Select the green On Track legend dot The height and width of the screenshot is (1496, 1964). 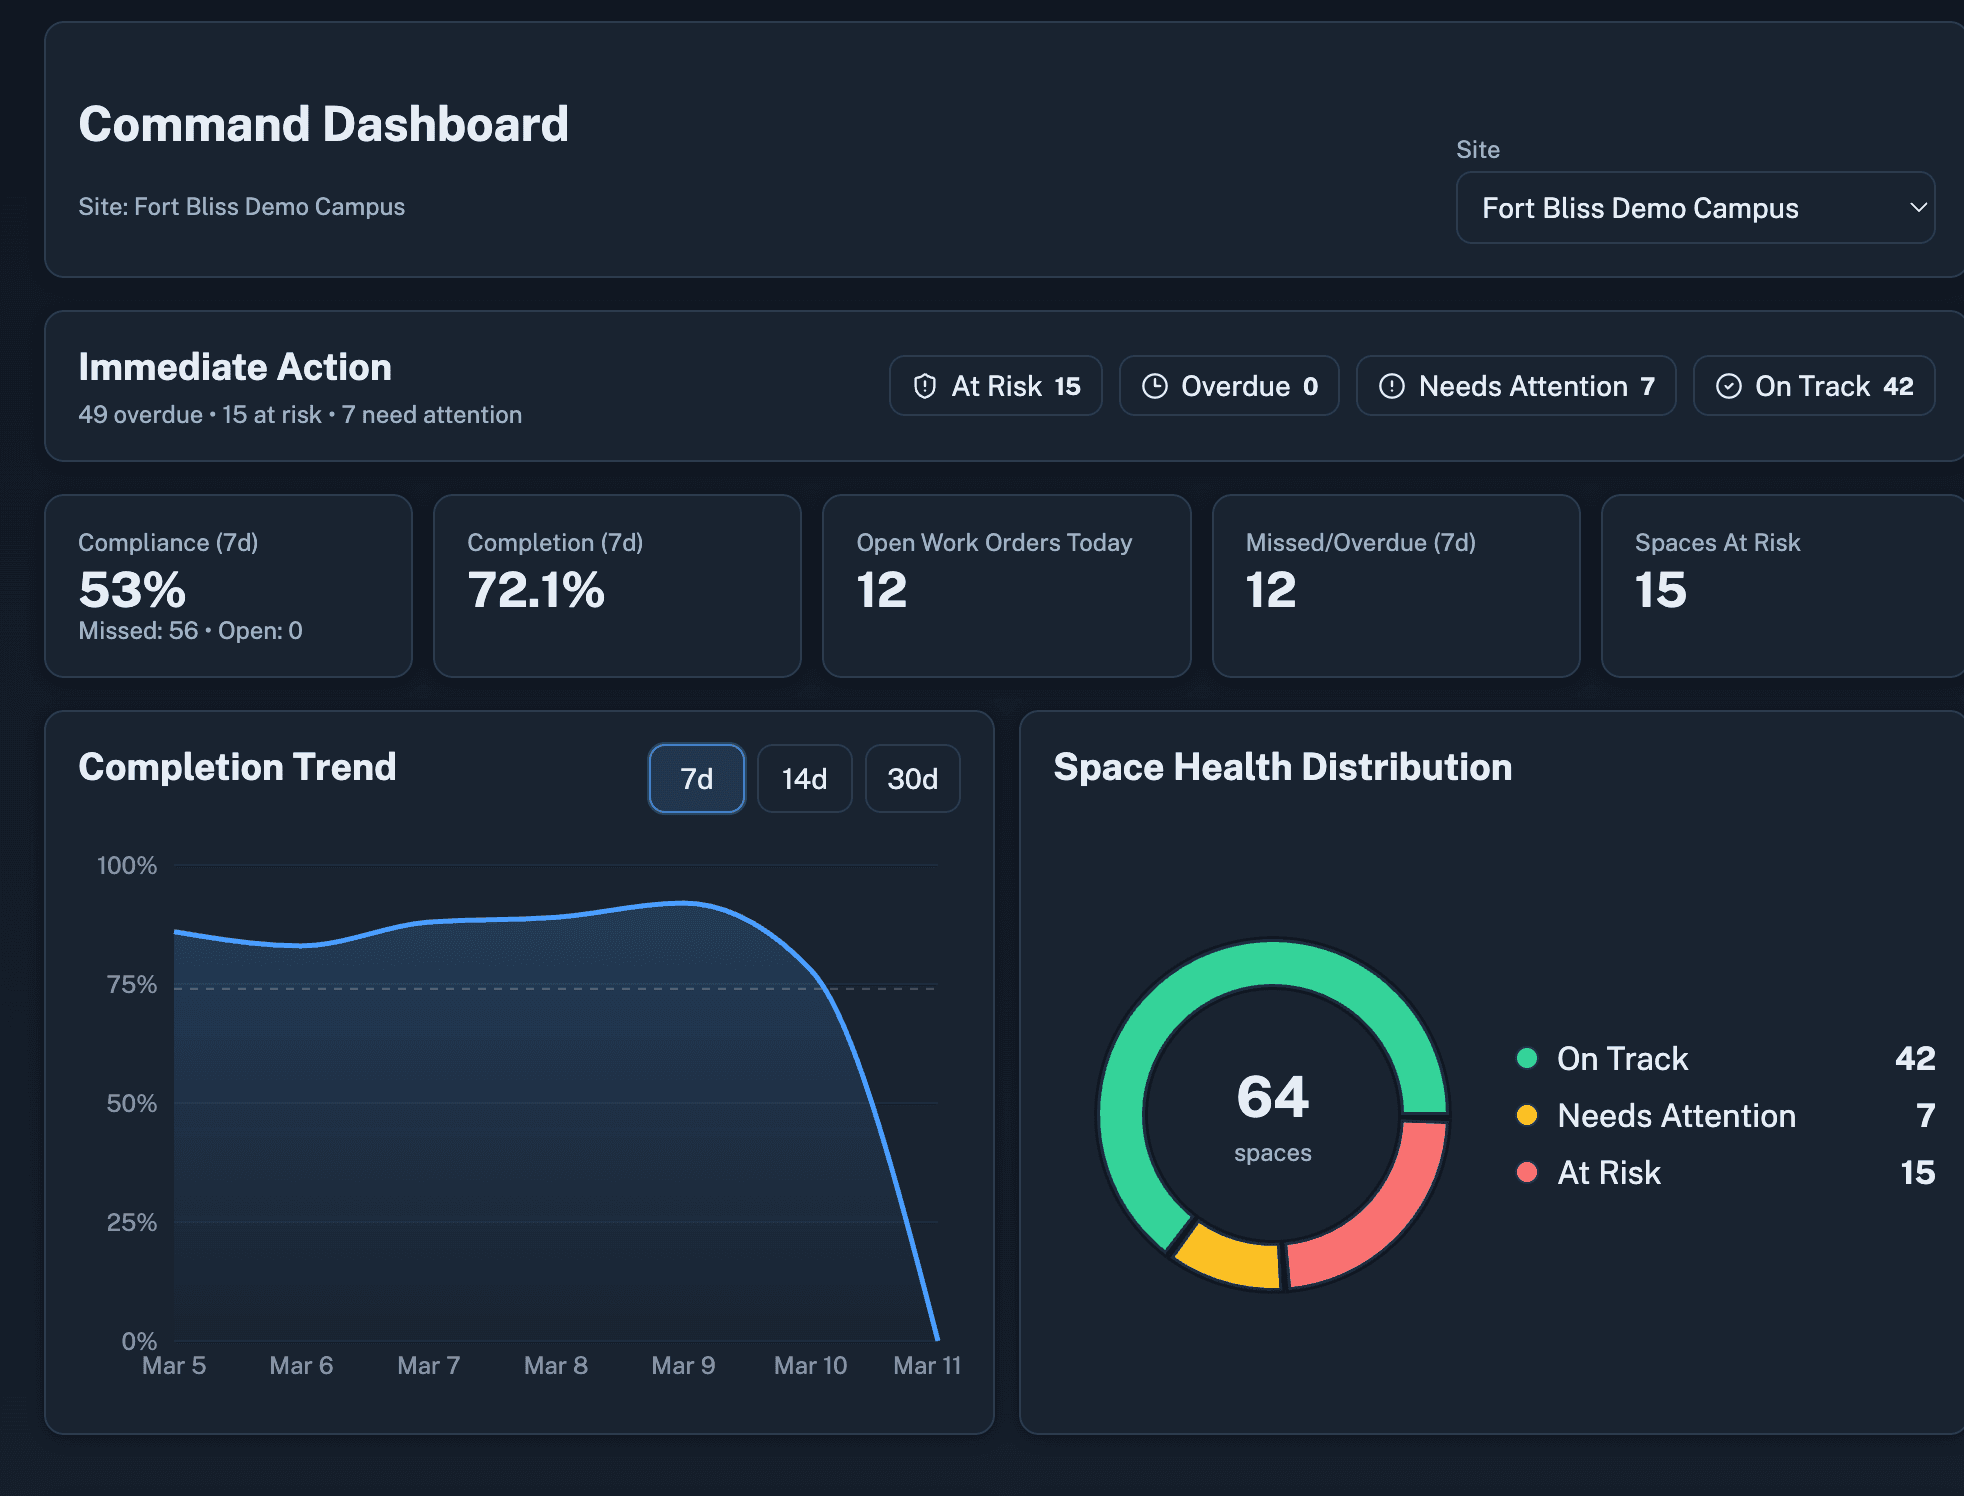coord(1525,1058)
